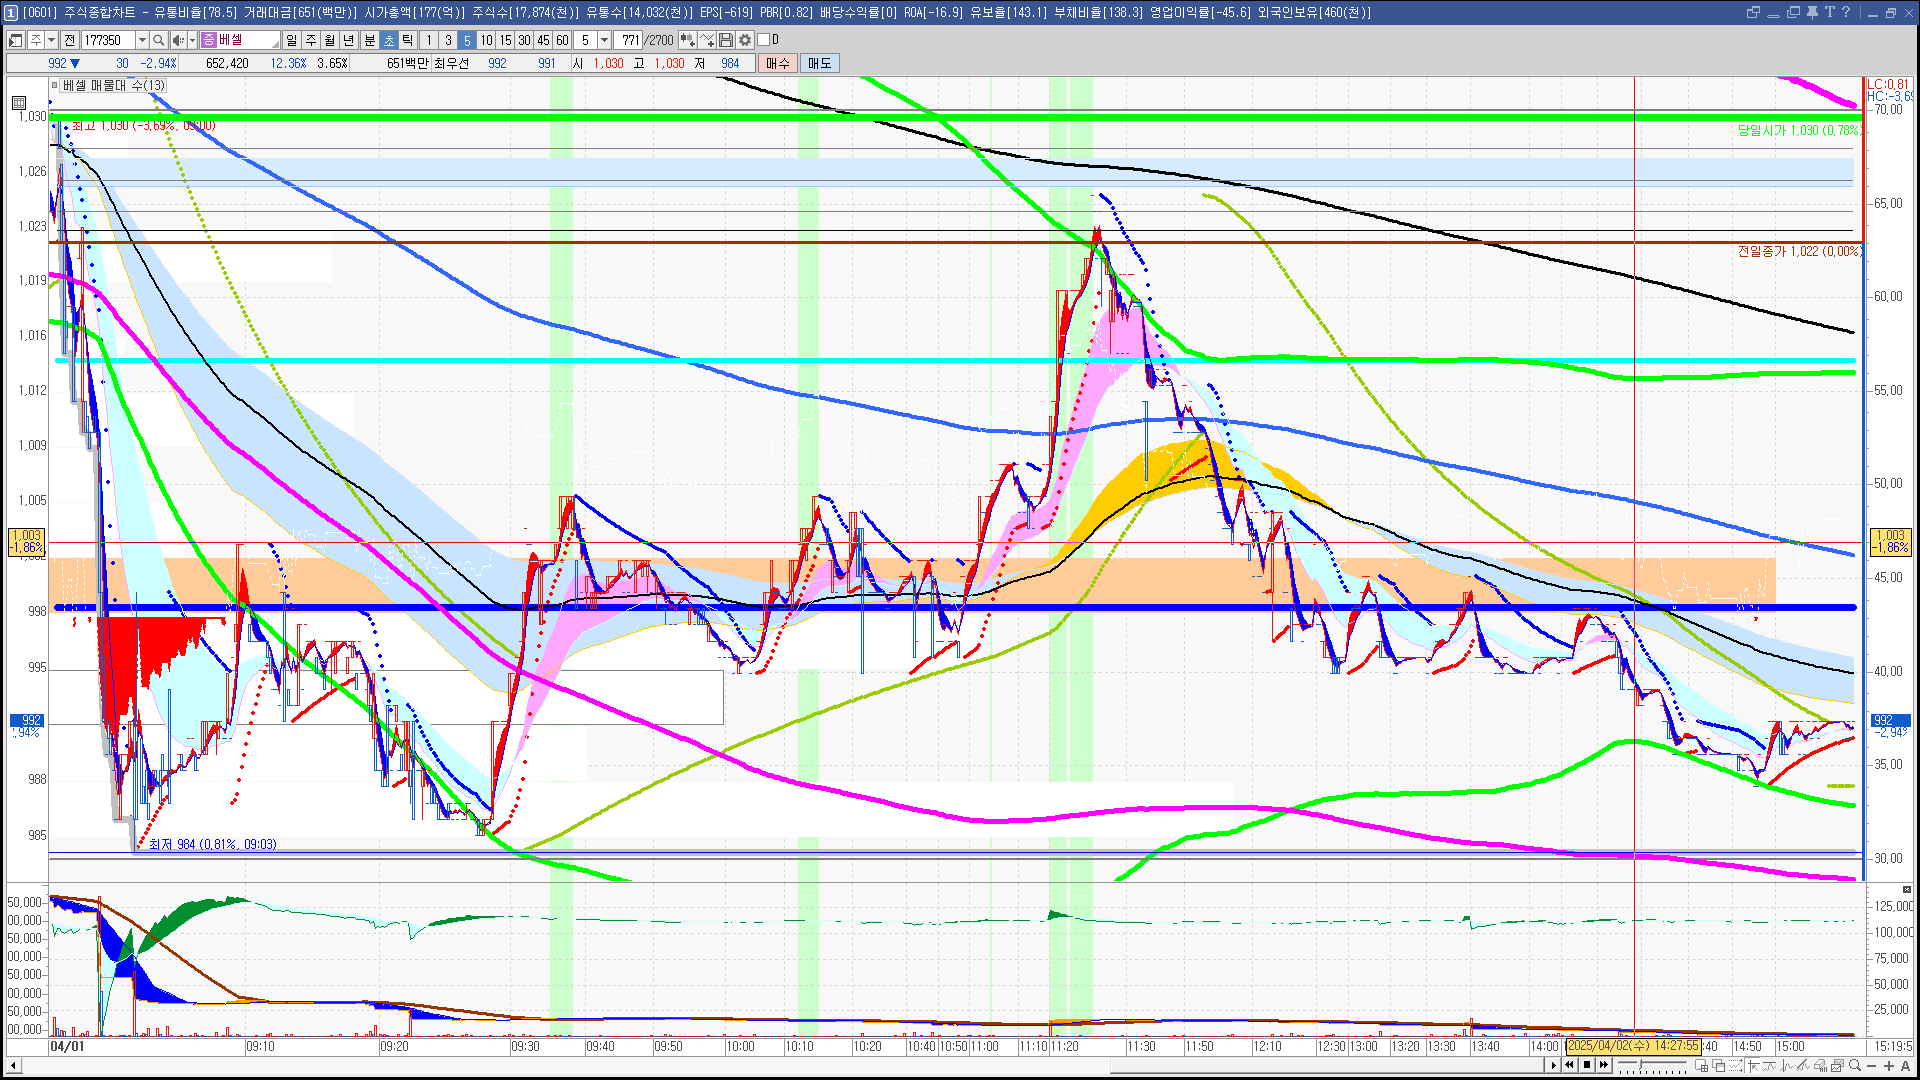Select the 60 interval tab

(562, 40)
